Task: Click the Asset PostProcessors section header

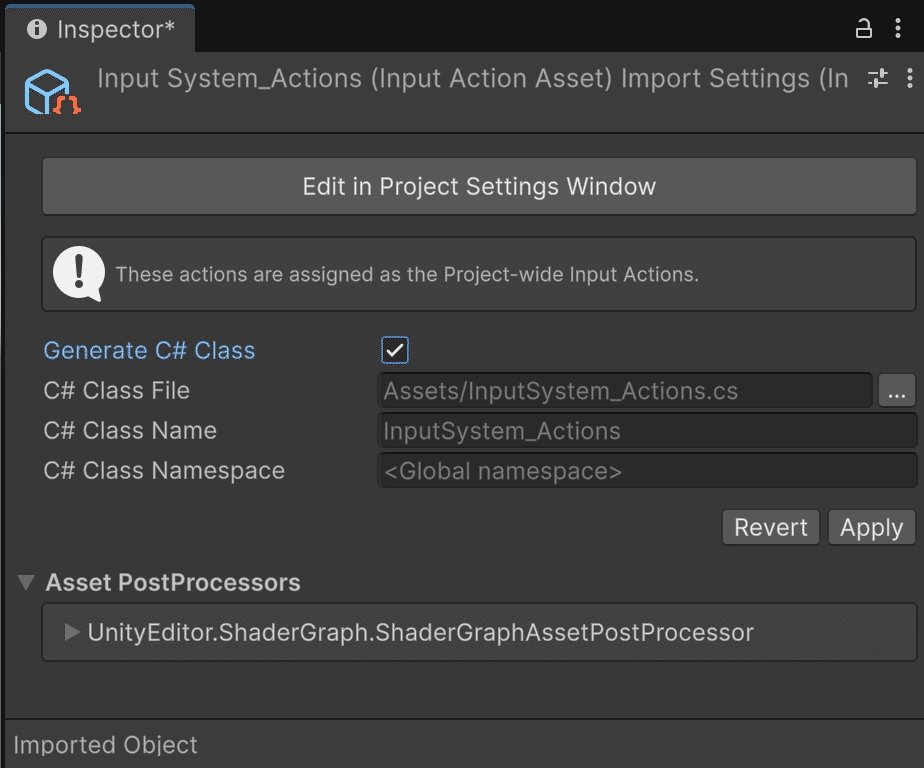Action: tap(173, 582)
